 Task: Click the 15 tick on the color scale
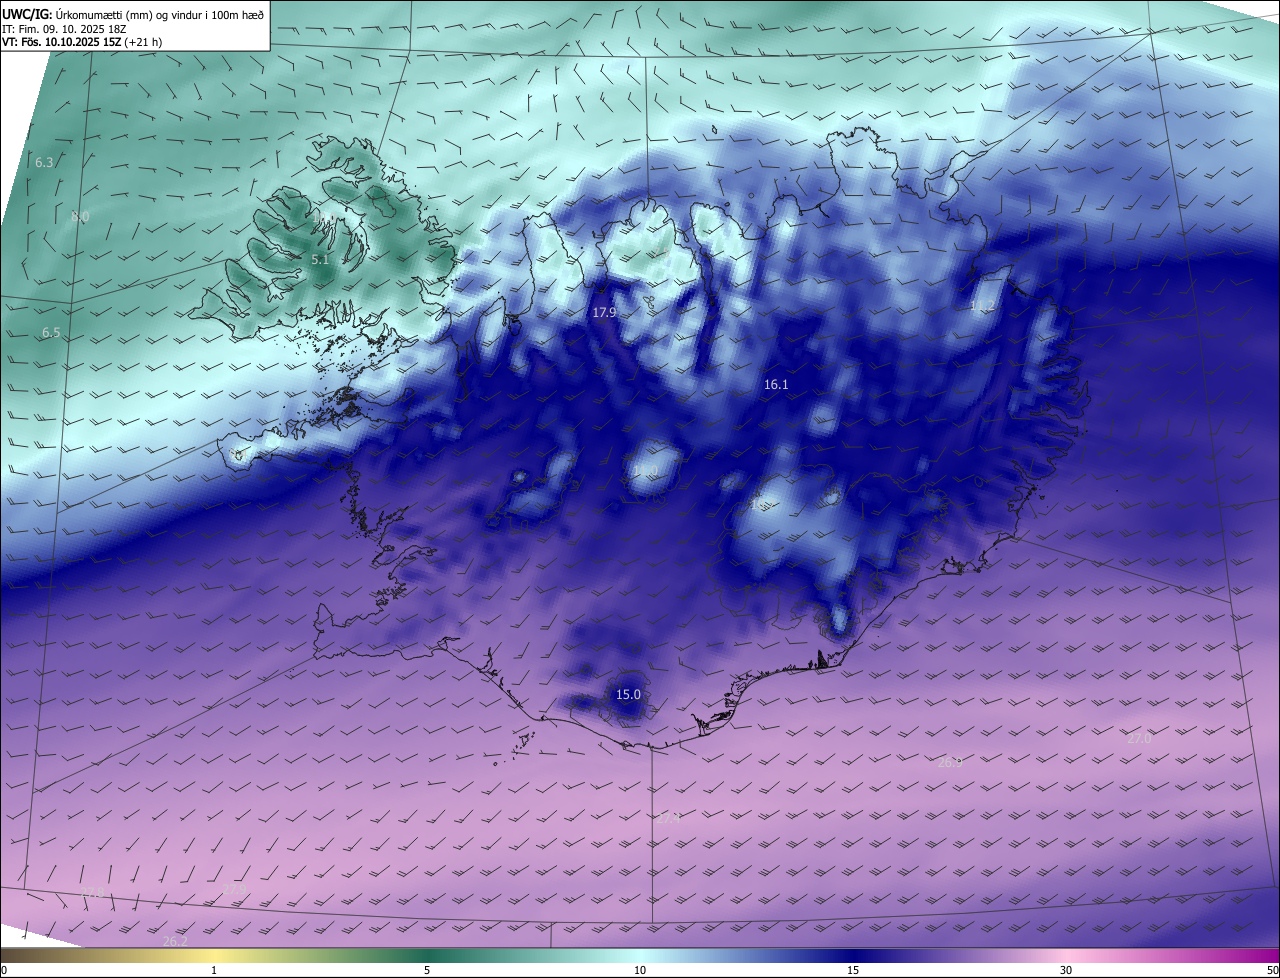click(x=853, y=970)
